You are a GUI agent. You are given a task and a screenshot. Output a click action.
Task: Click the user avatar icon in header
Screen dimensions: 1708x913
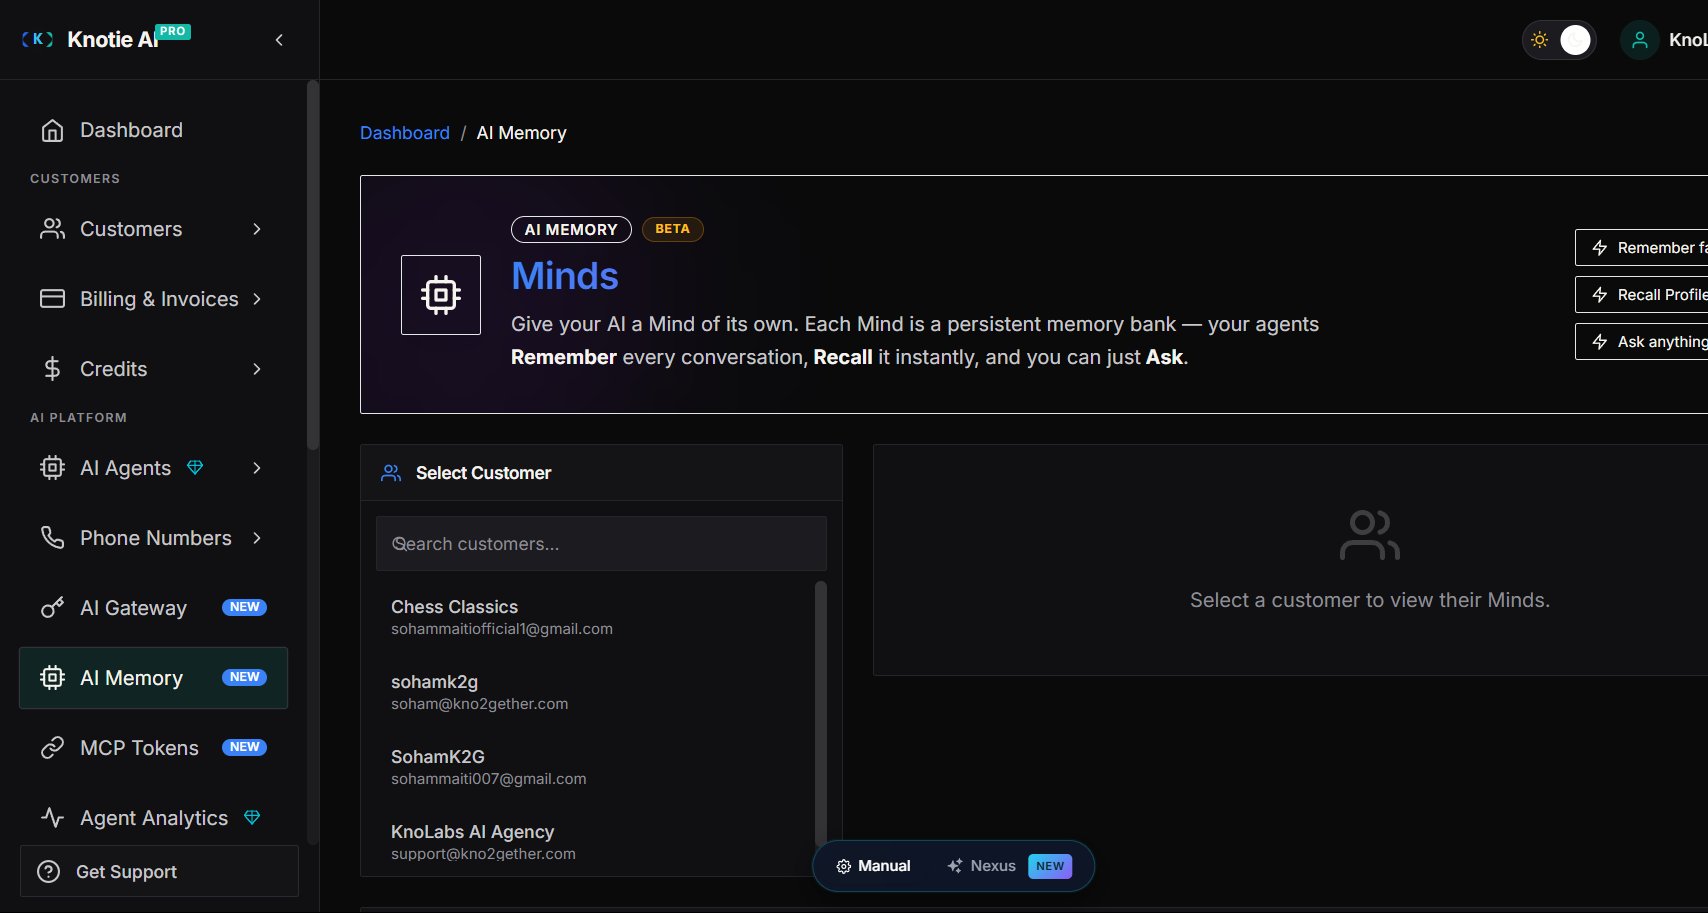click(1639, 40)
